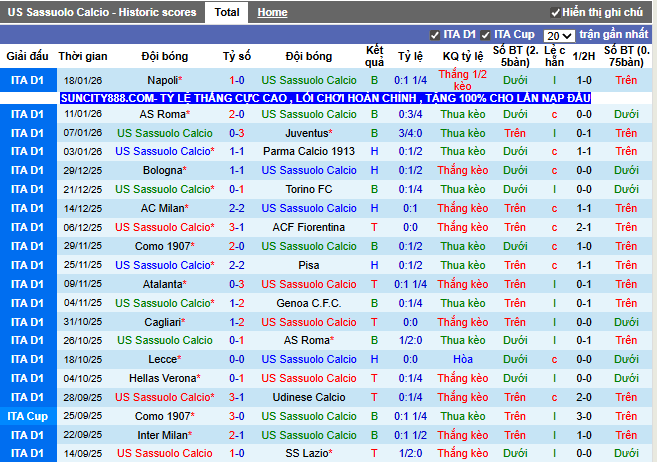Click the ITA Cup league cell
Image resolution: width=657 pixels, height=462 pixels.
point(28,416)
